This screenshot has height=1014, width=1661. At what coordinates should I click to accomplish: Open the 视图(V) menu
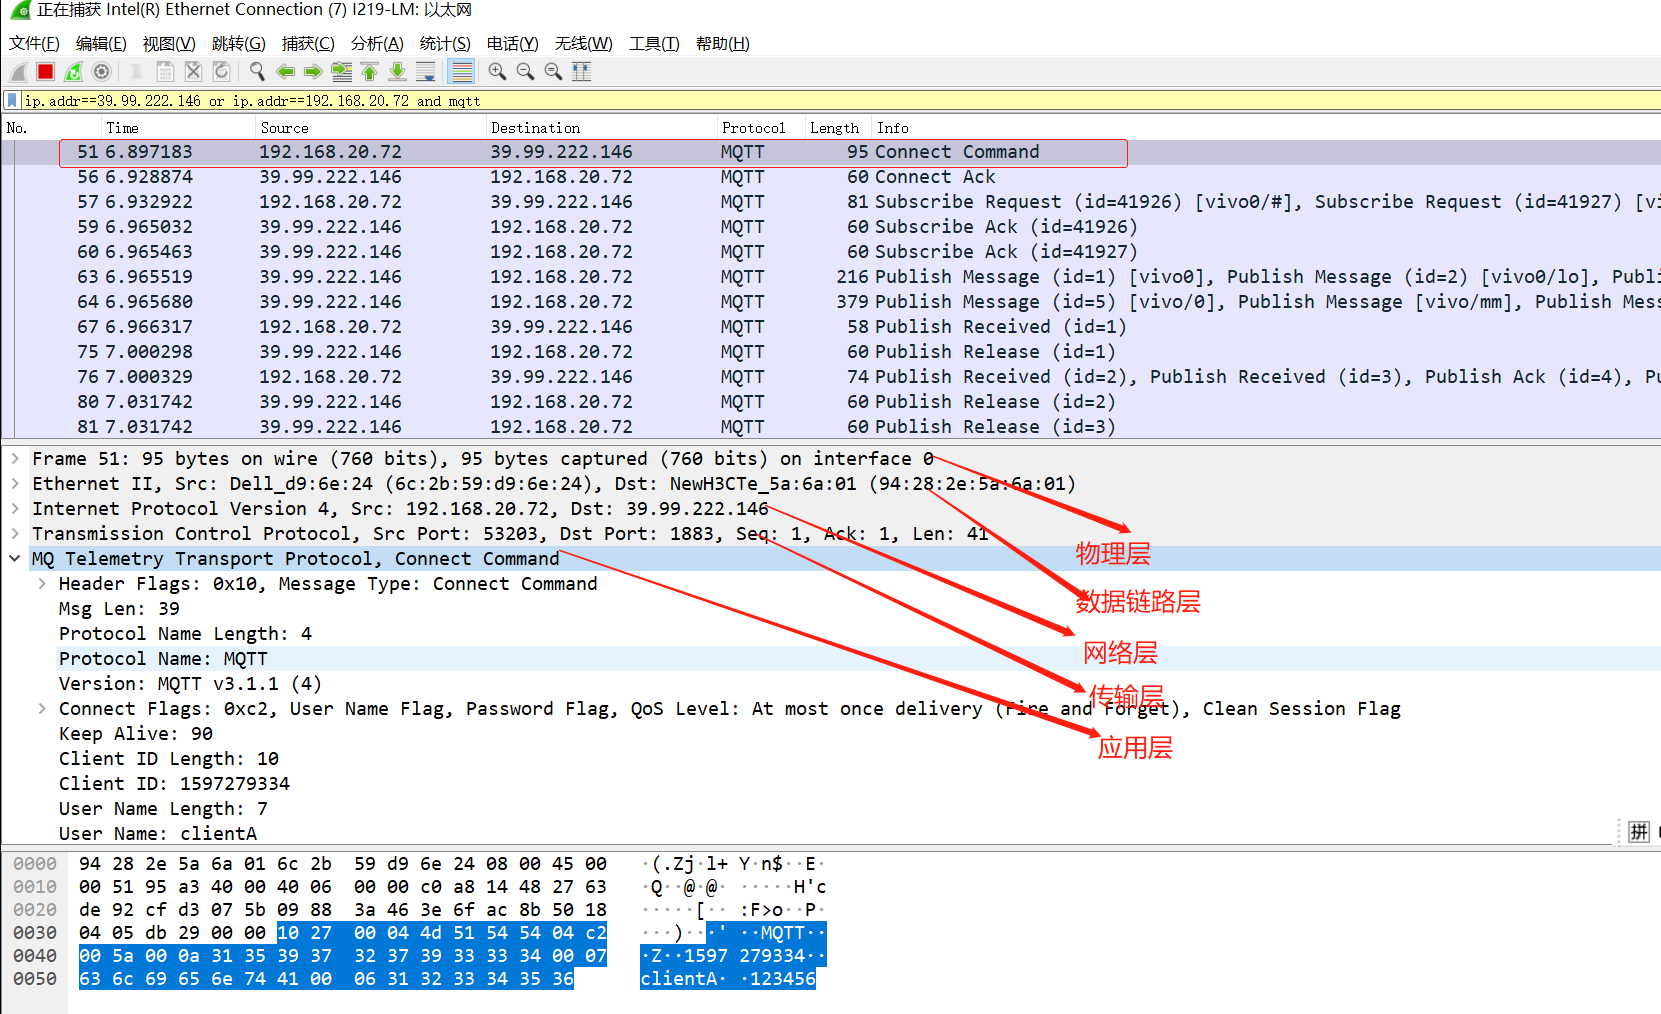pos(169,43)
